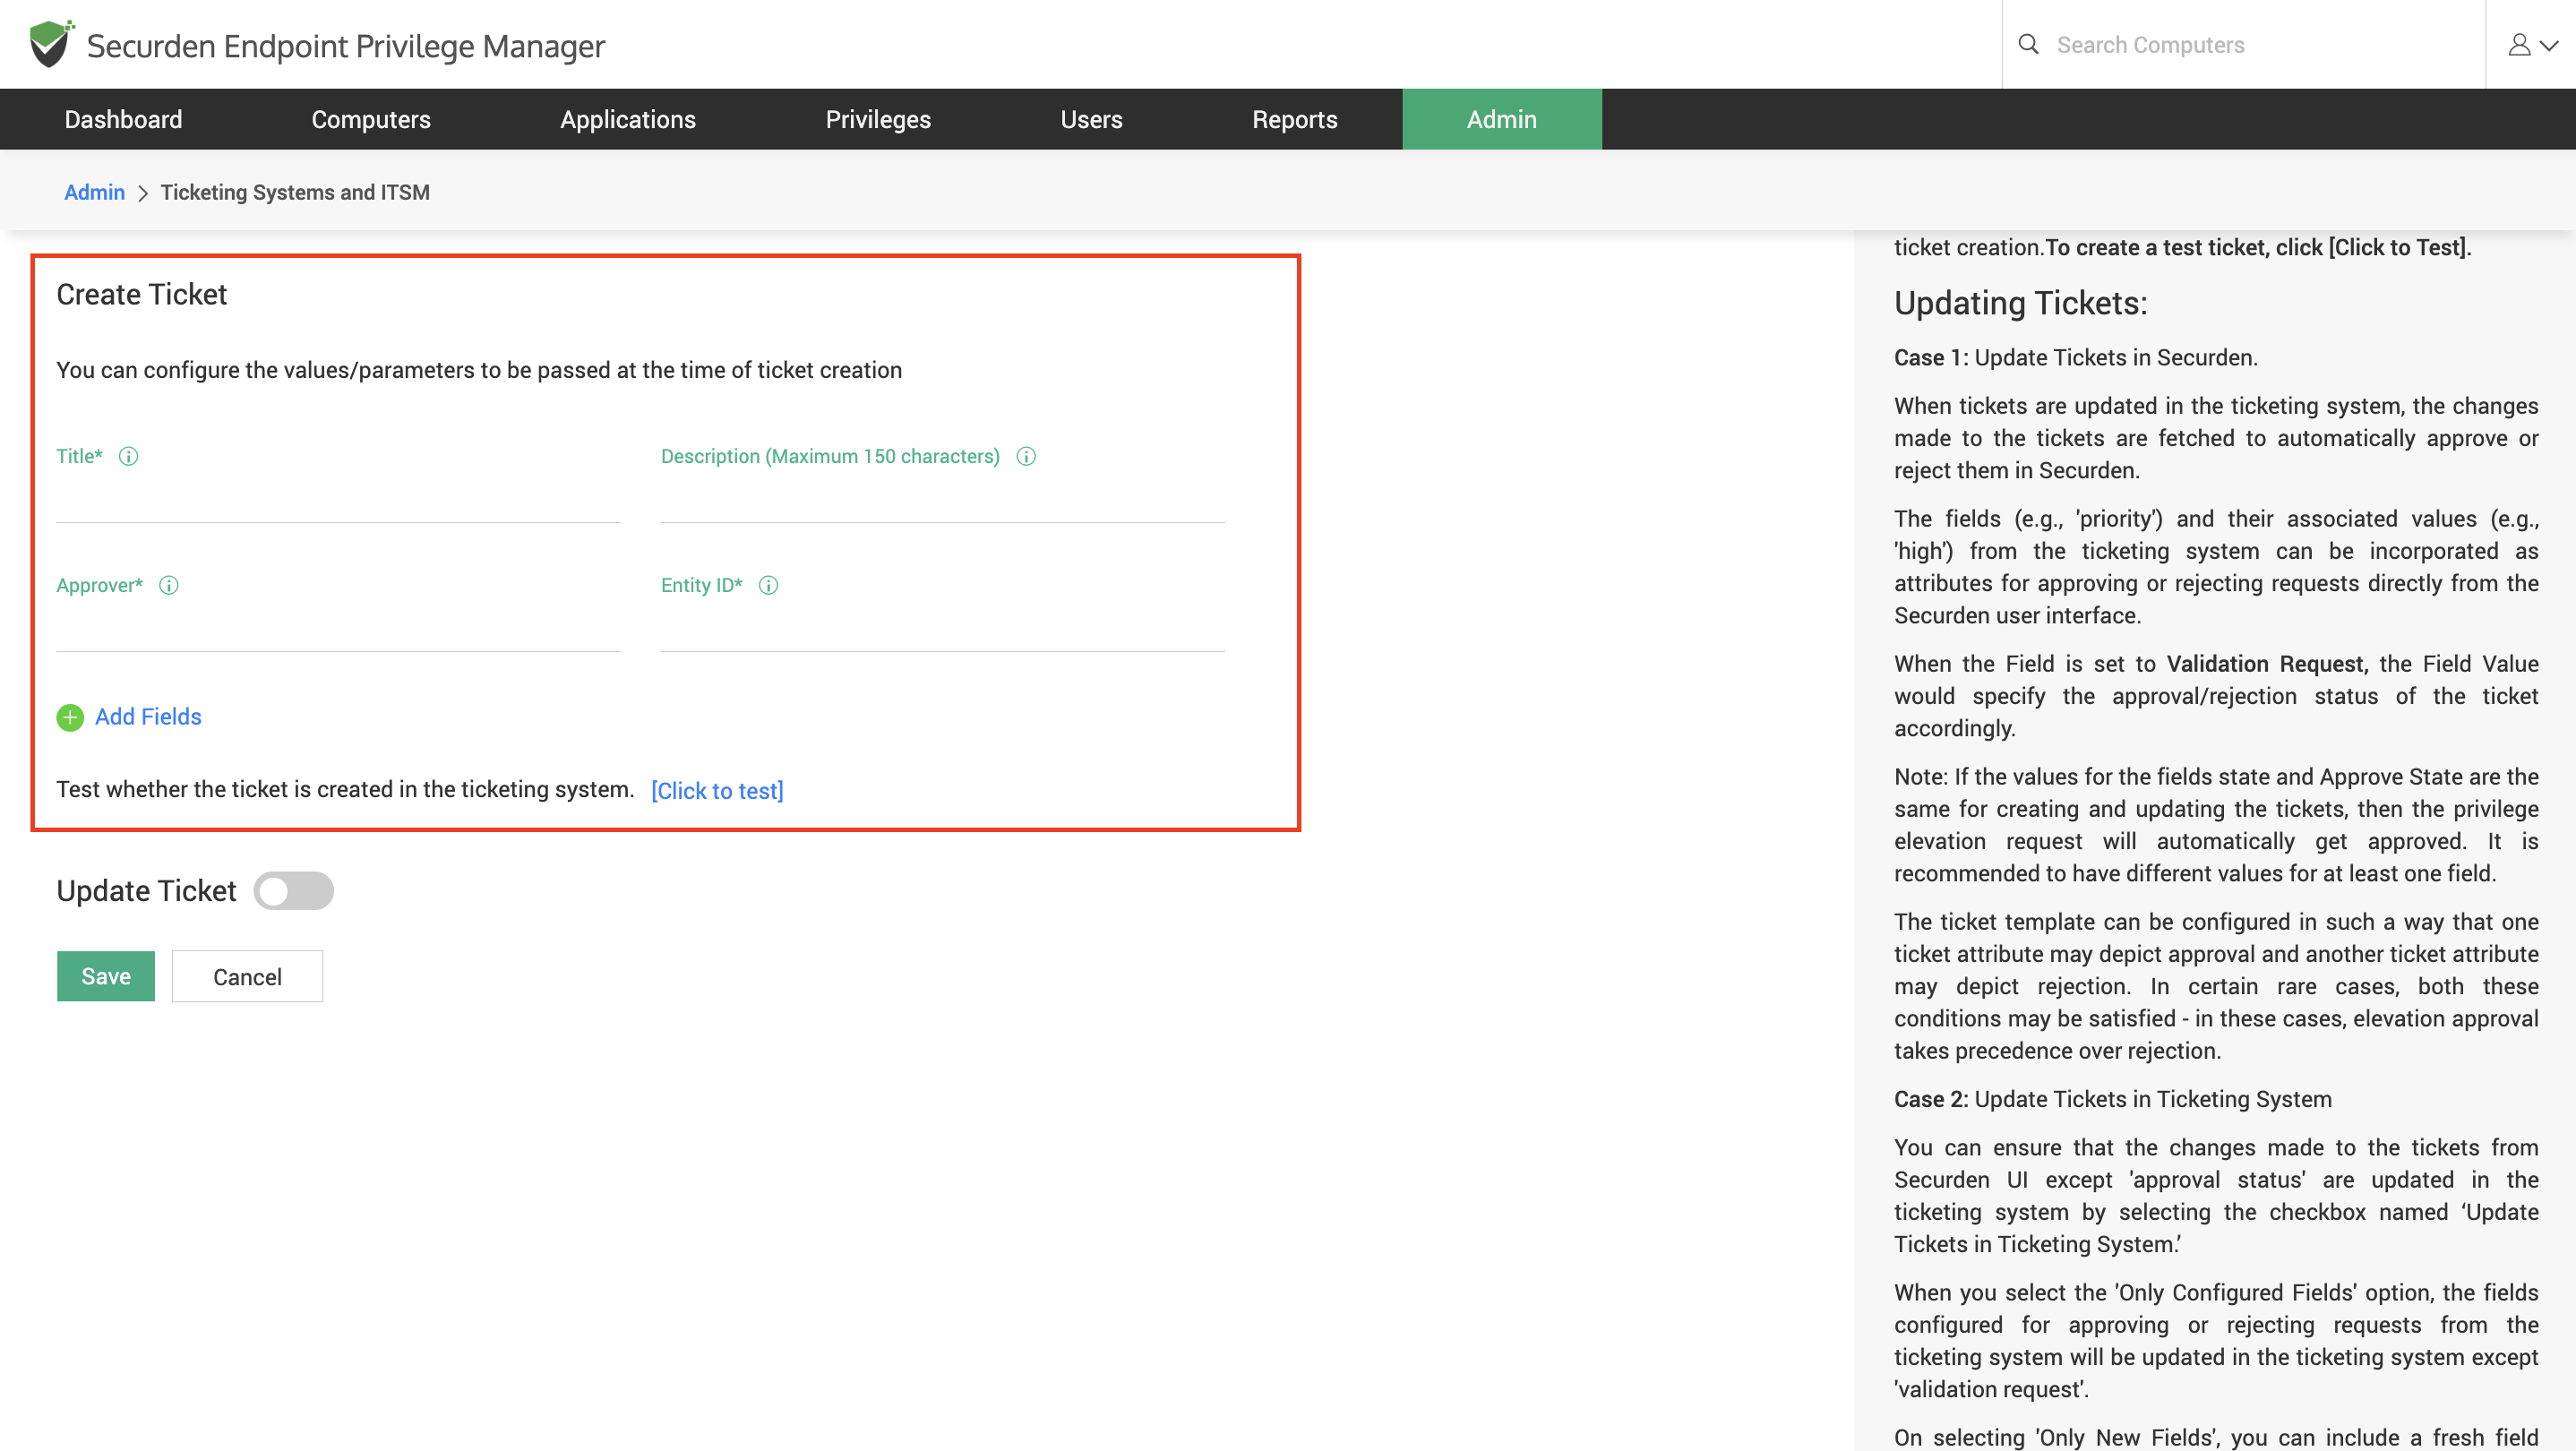Screen dimensions: 2576x1451
Task: Click the 'Ticketing Systems and ITSM' breadcrumb text
Action: 295,192
